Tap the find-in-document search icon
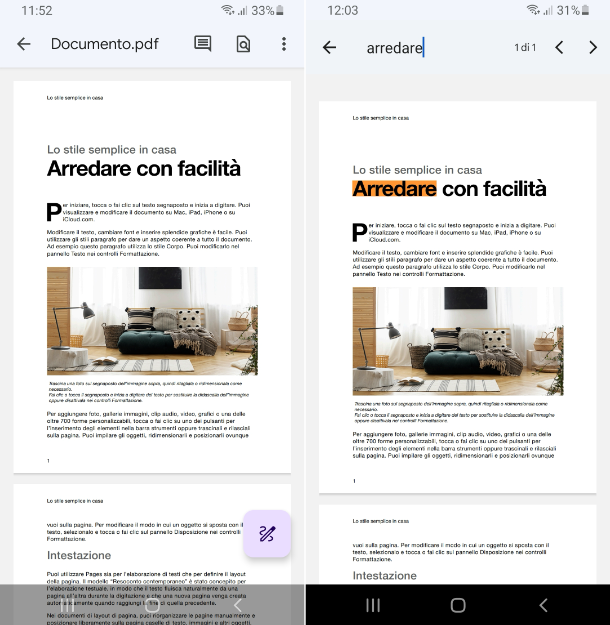Image resolution: width=610 pixels, height=625 pixels. (x=243, y=44)
